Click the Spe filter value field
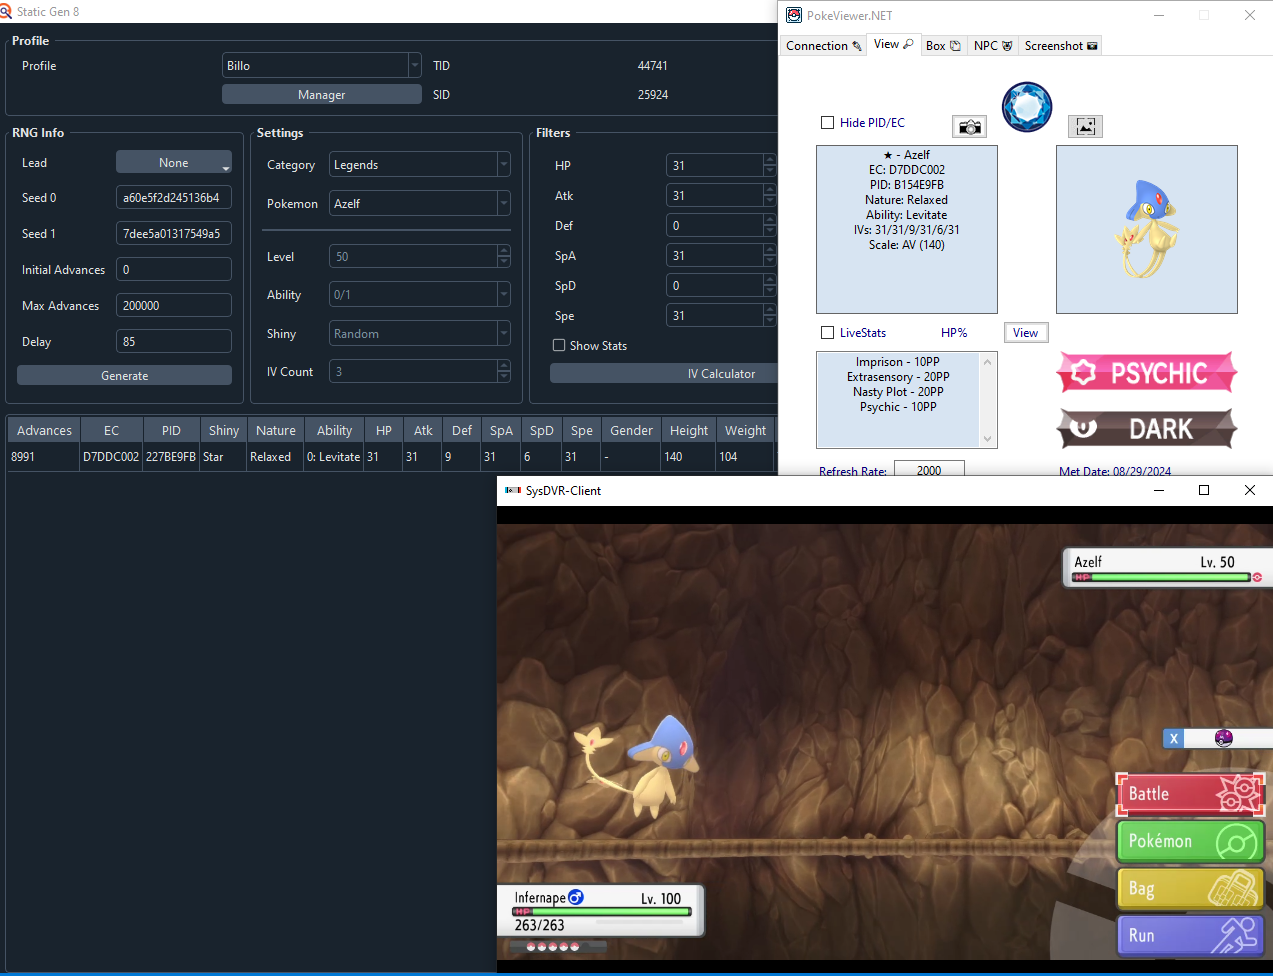 715,315
